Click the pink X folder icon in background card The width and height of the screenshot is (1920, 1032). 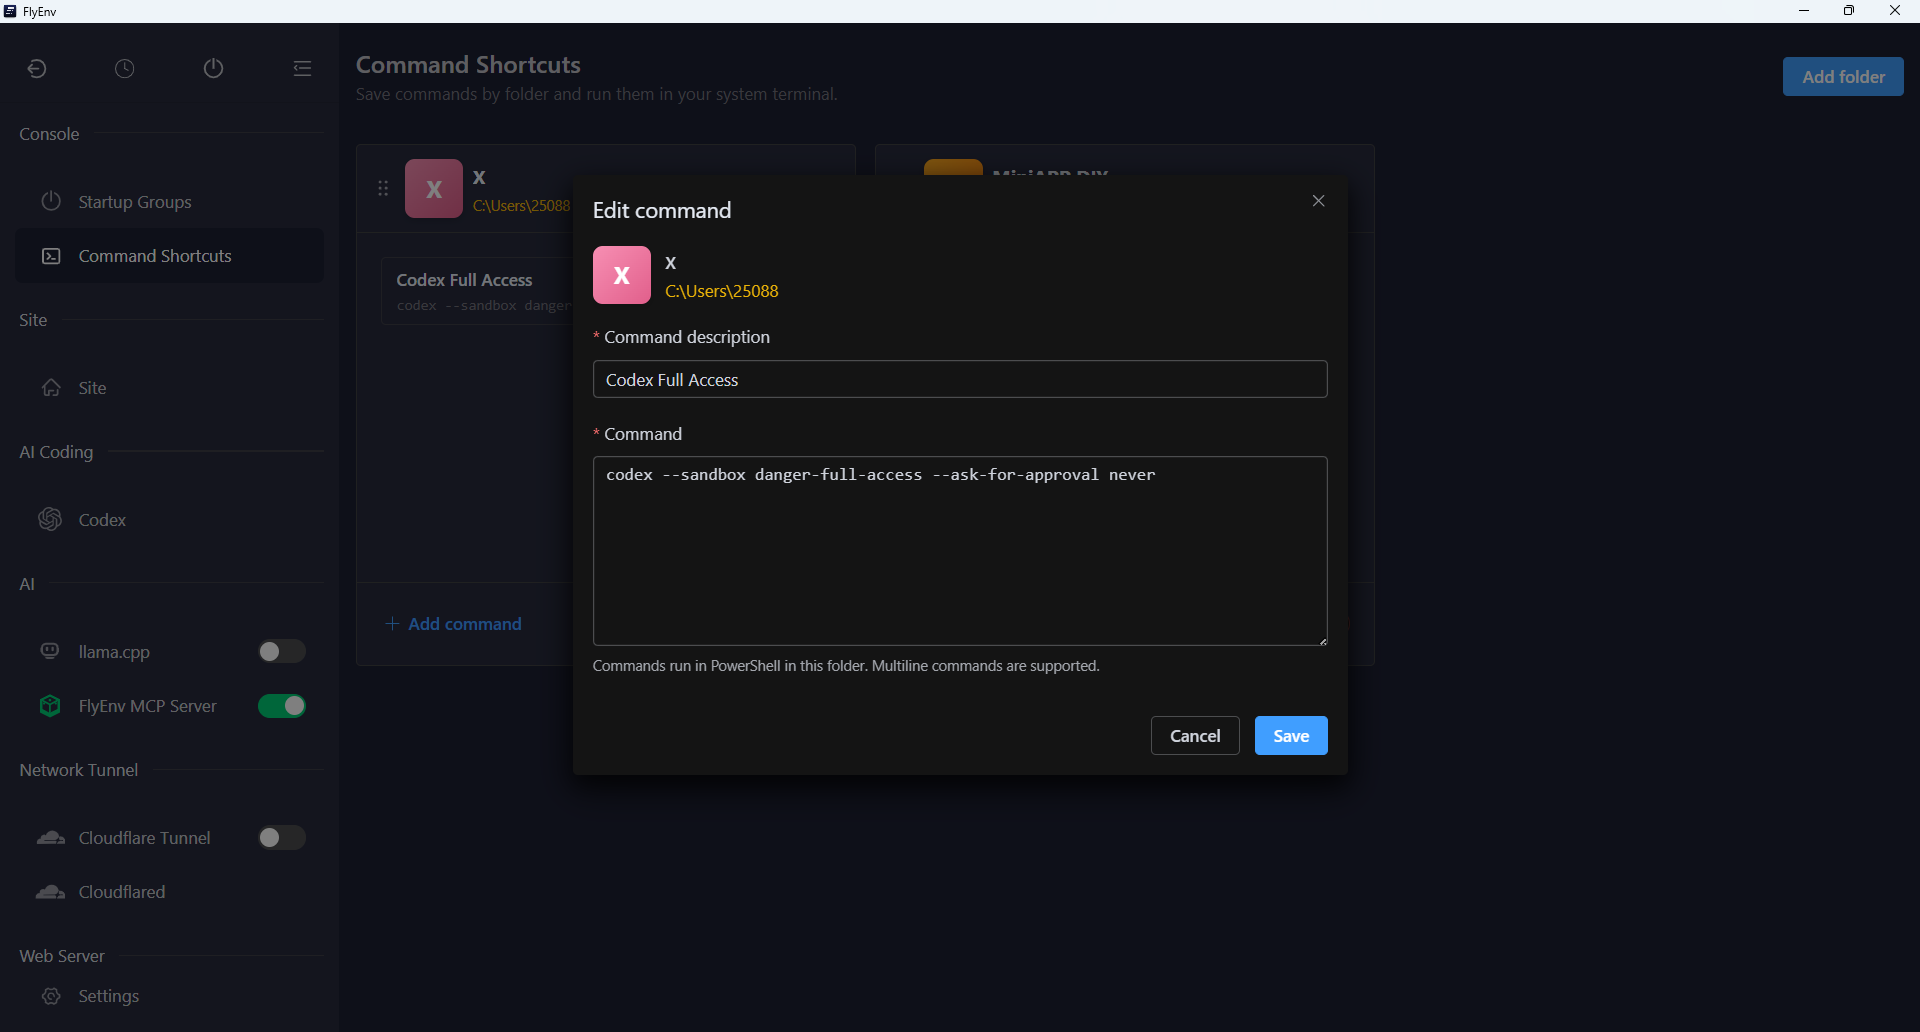pyautogui.click(x=434, y=189)
